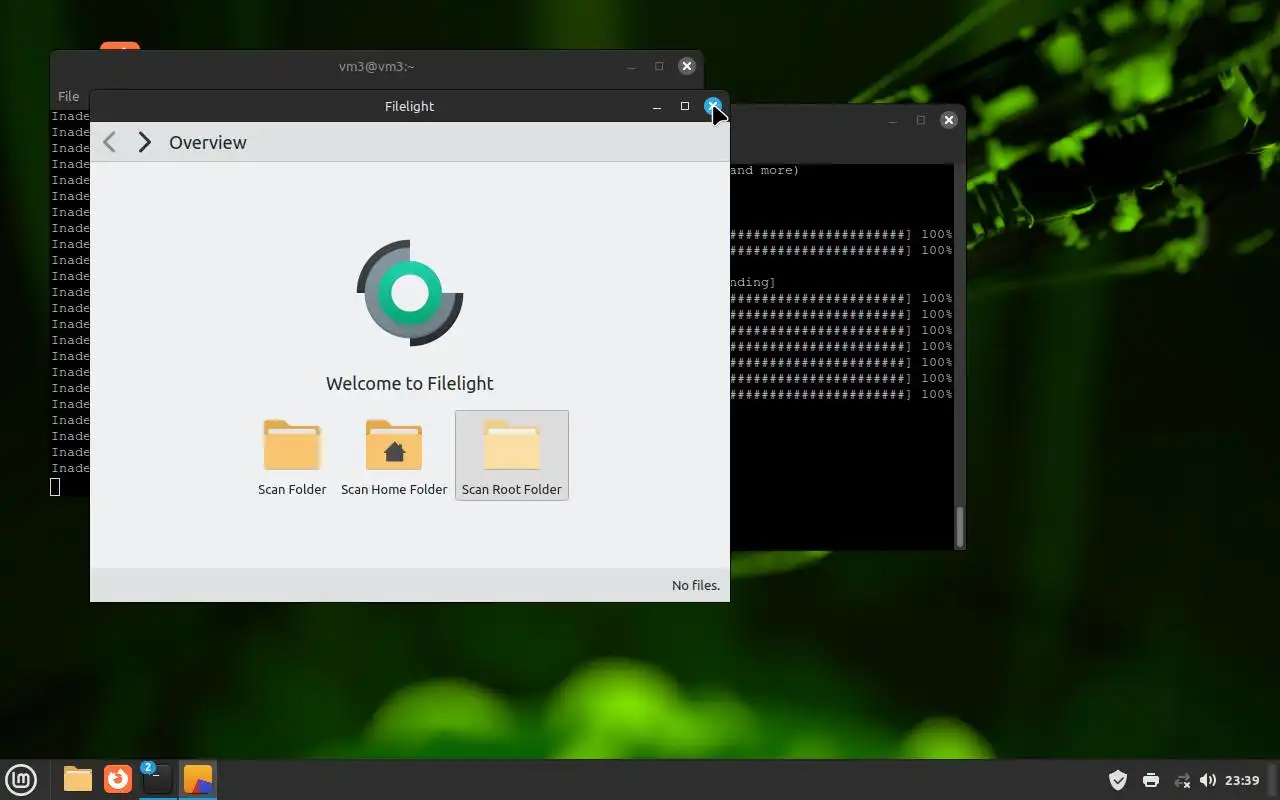Click Scan Folder button in Filelight
1280x800 pixels.
pyautogui.click(x=292, y=456)
